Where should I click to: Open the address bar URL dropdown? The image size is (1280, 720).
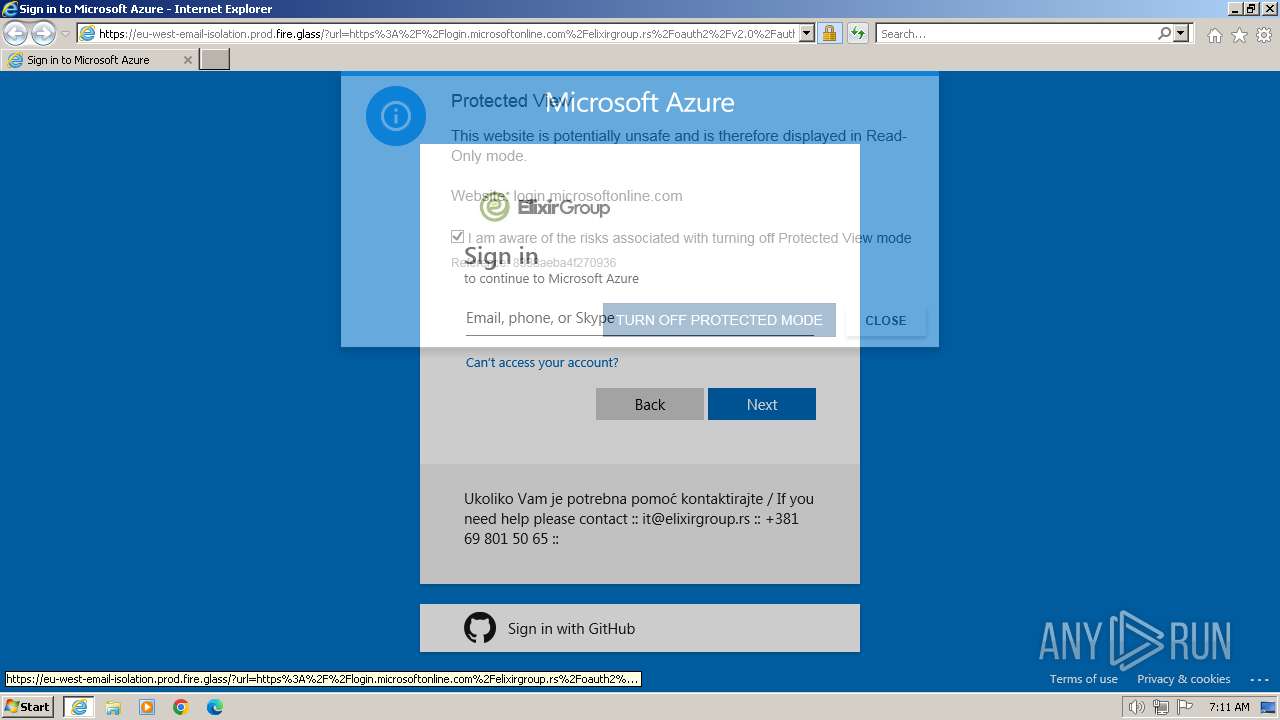(807, 34)
